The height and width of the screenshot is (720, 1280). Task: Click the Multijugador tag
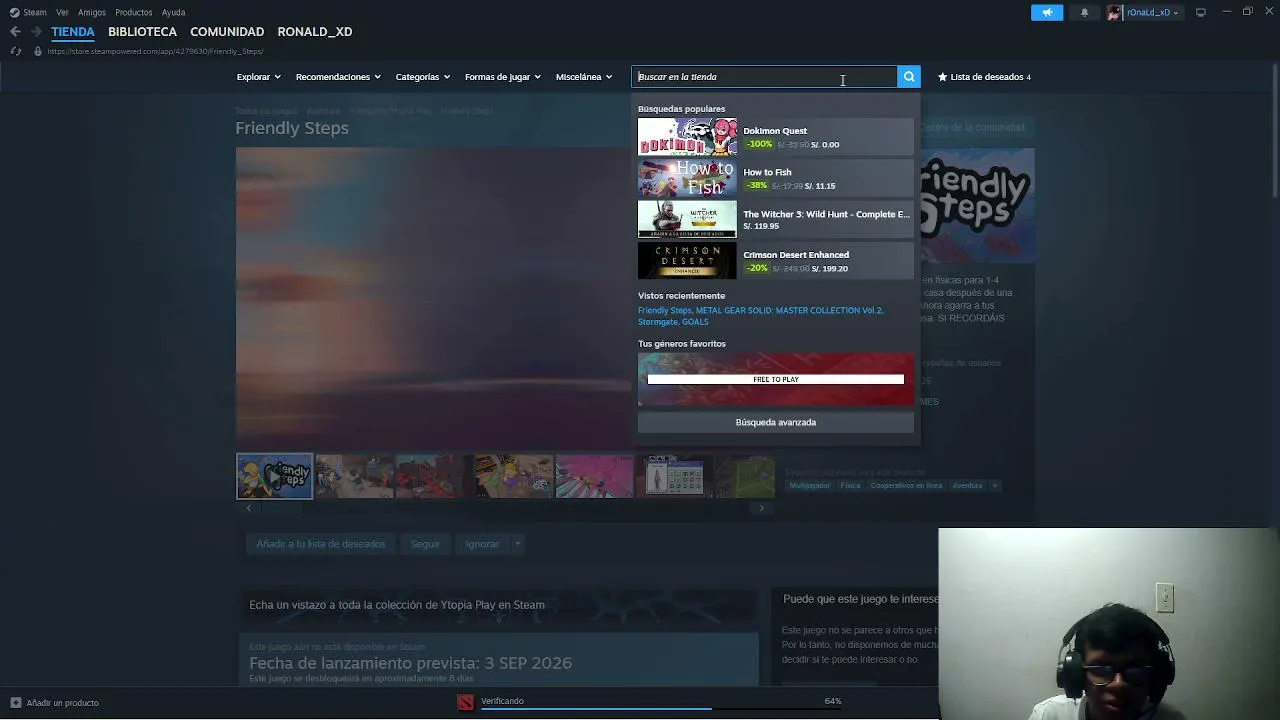(810, 486)
